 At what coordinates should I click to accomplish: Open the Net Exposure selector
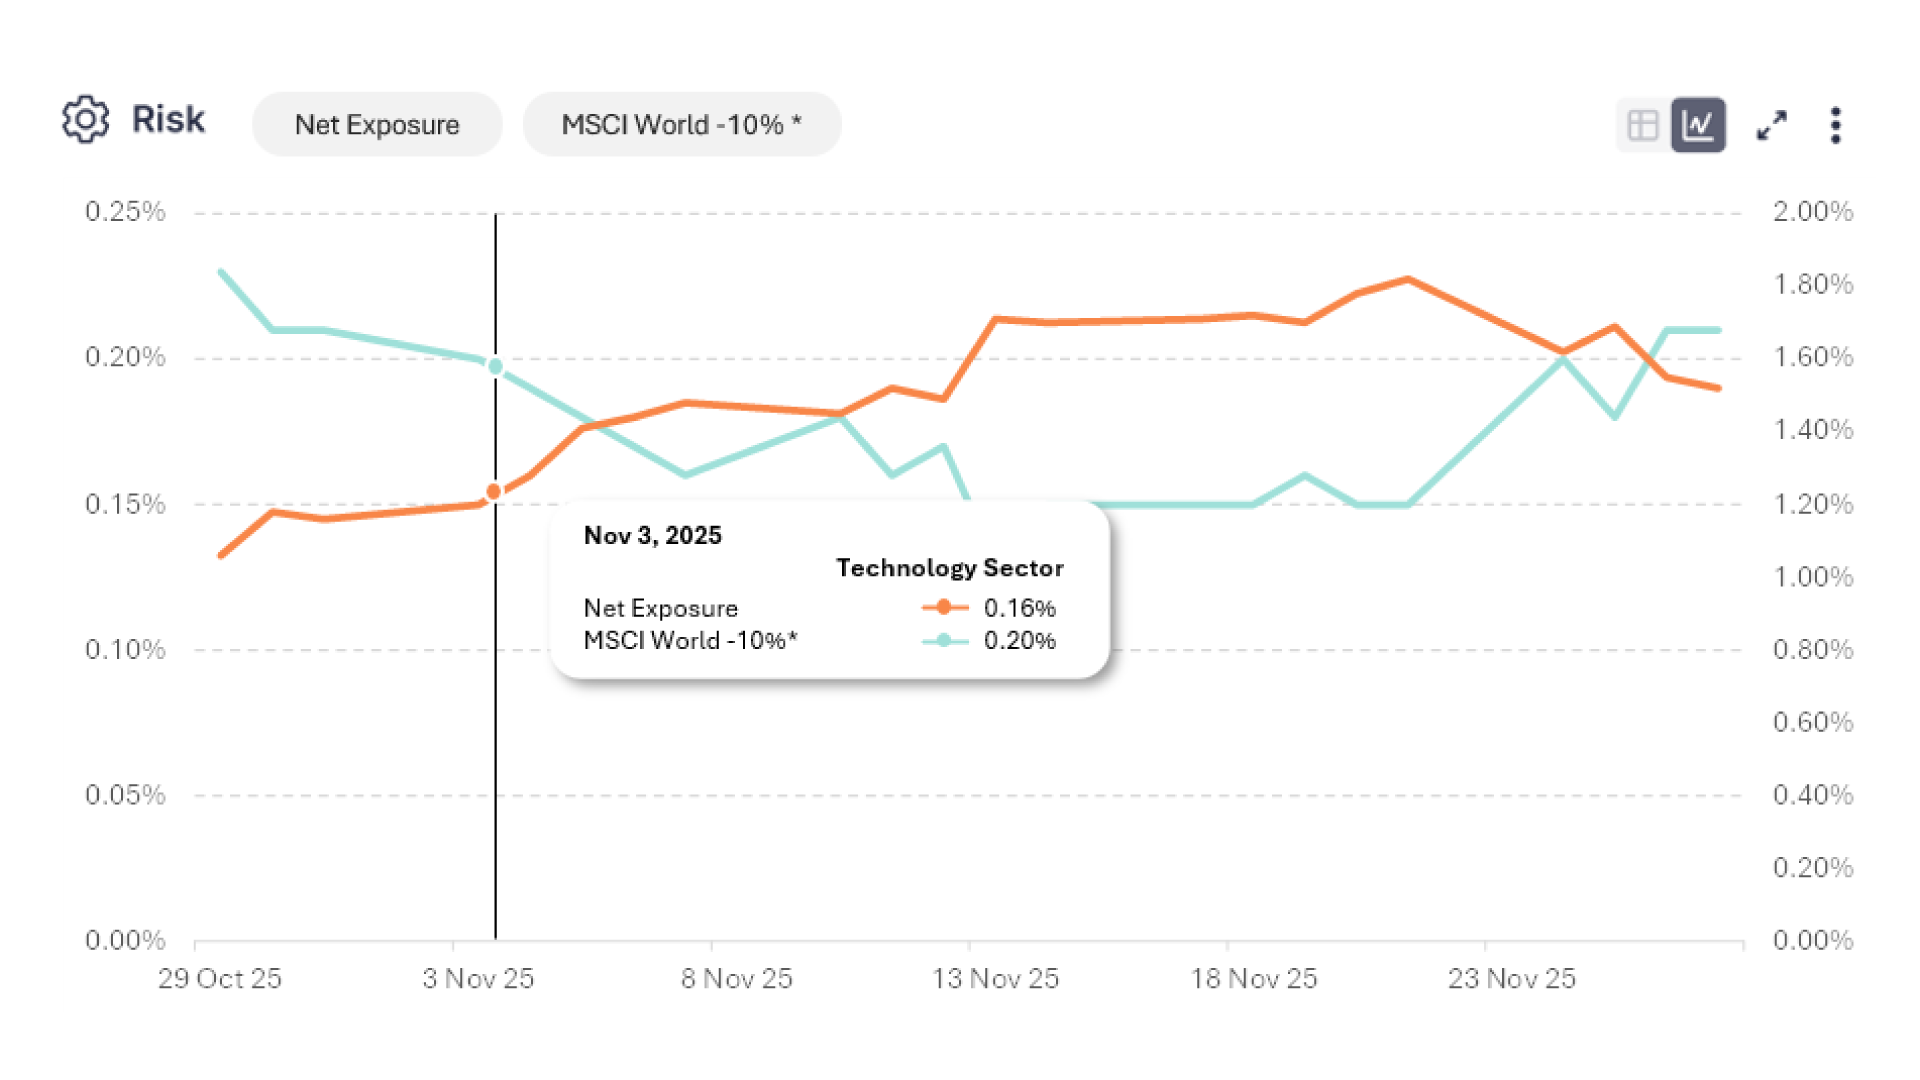tap(377, 125)
